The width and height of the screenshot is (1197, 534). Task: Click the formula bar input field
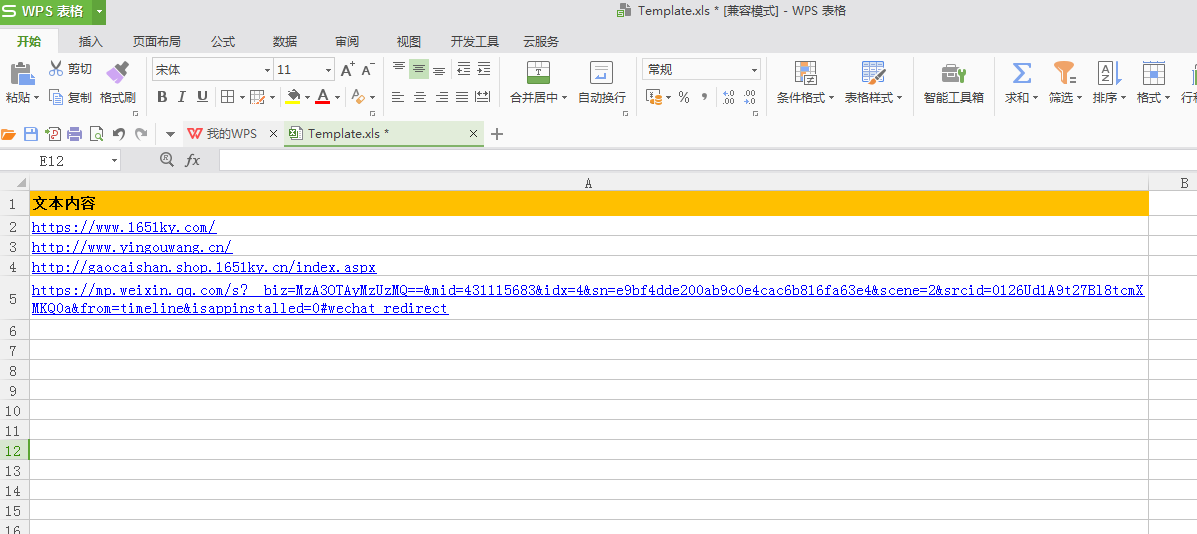pos(700,160)
